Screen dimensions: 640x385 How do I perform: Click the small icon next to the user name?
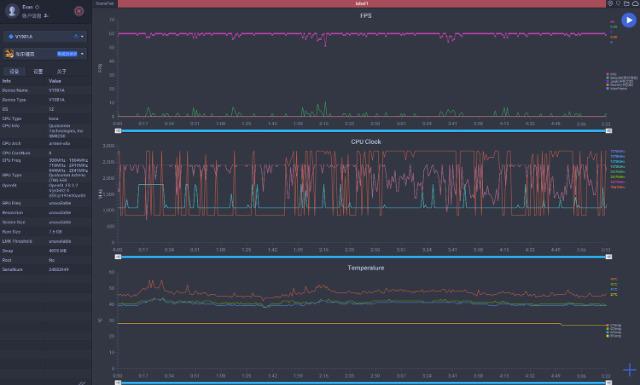point(37,7)
